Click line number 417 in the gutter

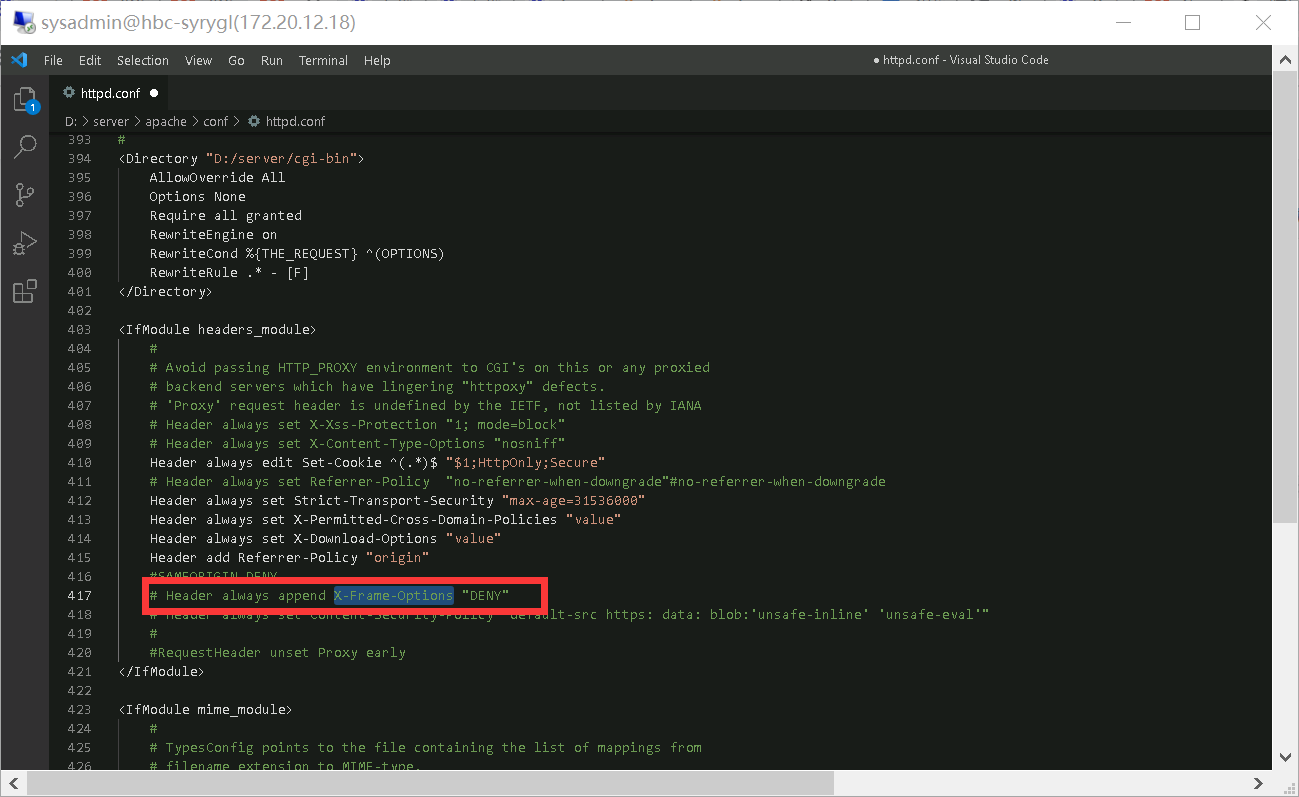(79, 595)
